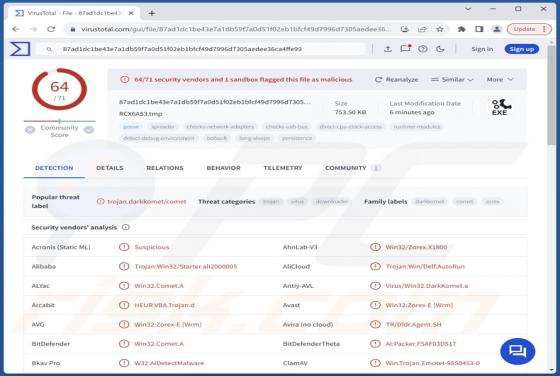
Task: Open the tab search chevron in browser title bar
Action: (468, 9)
